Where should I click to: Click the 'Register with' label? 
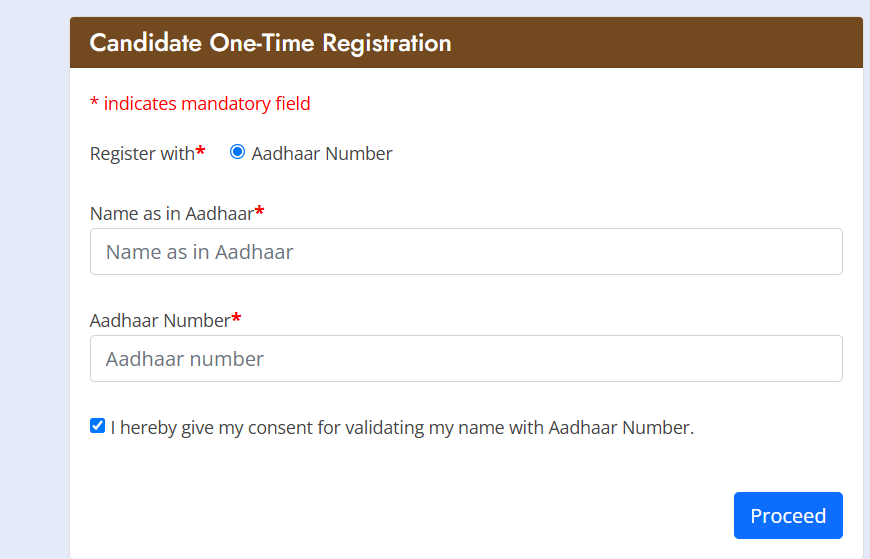[x=142, y=154]
